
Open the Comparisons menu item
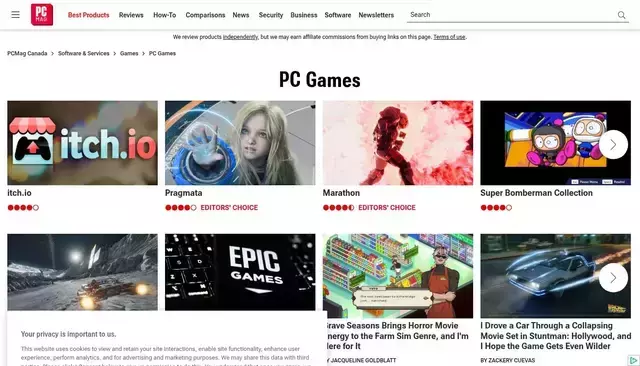[205, 15]
